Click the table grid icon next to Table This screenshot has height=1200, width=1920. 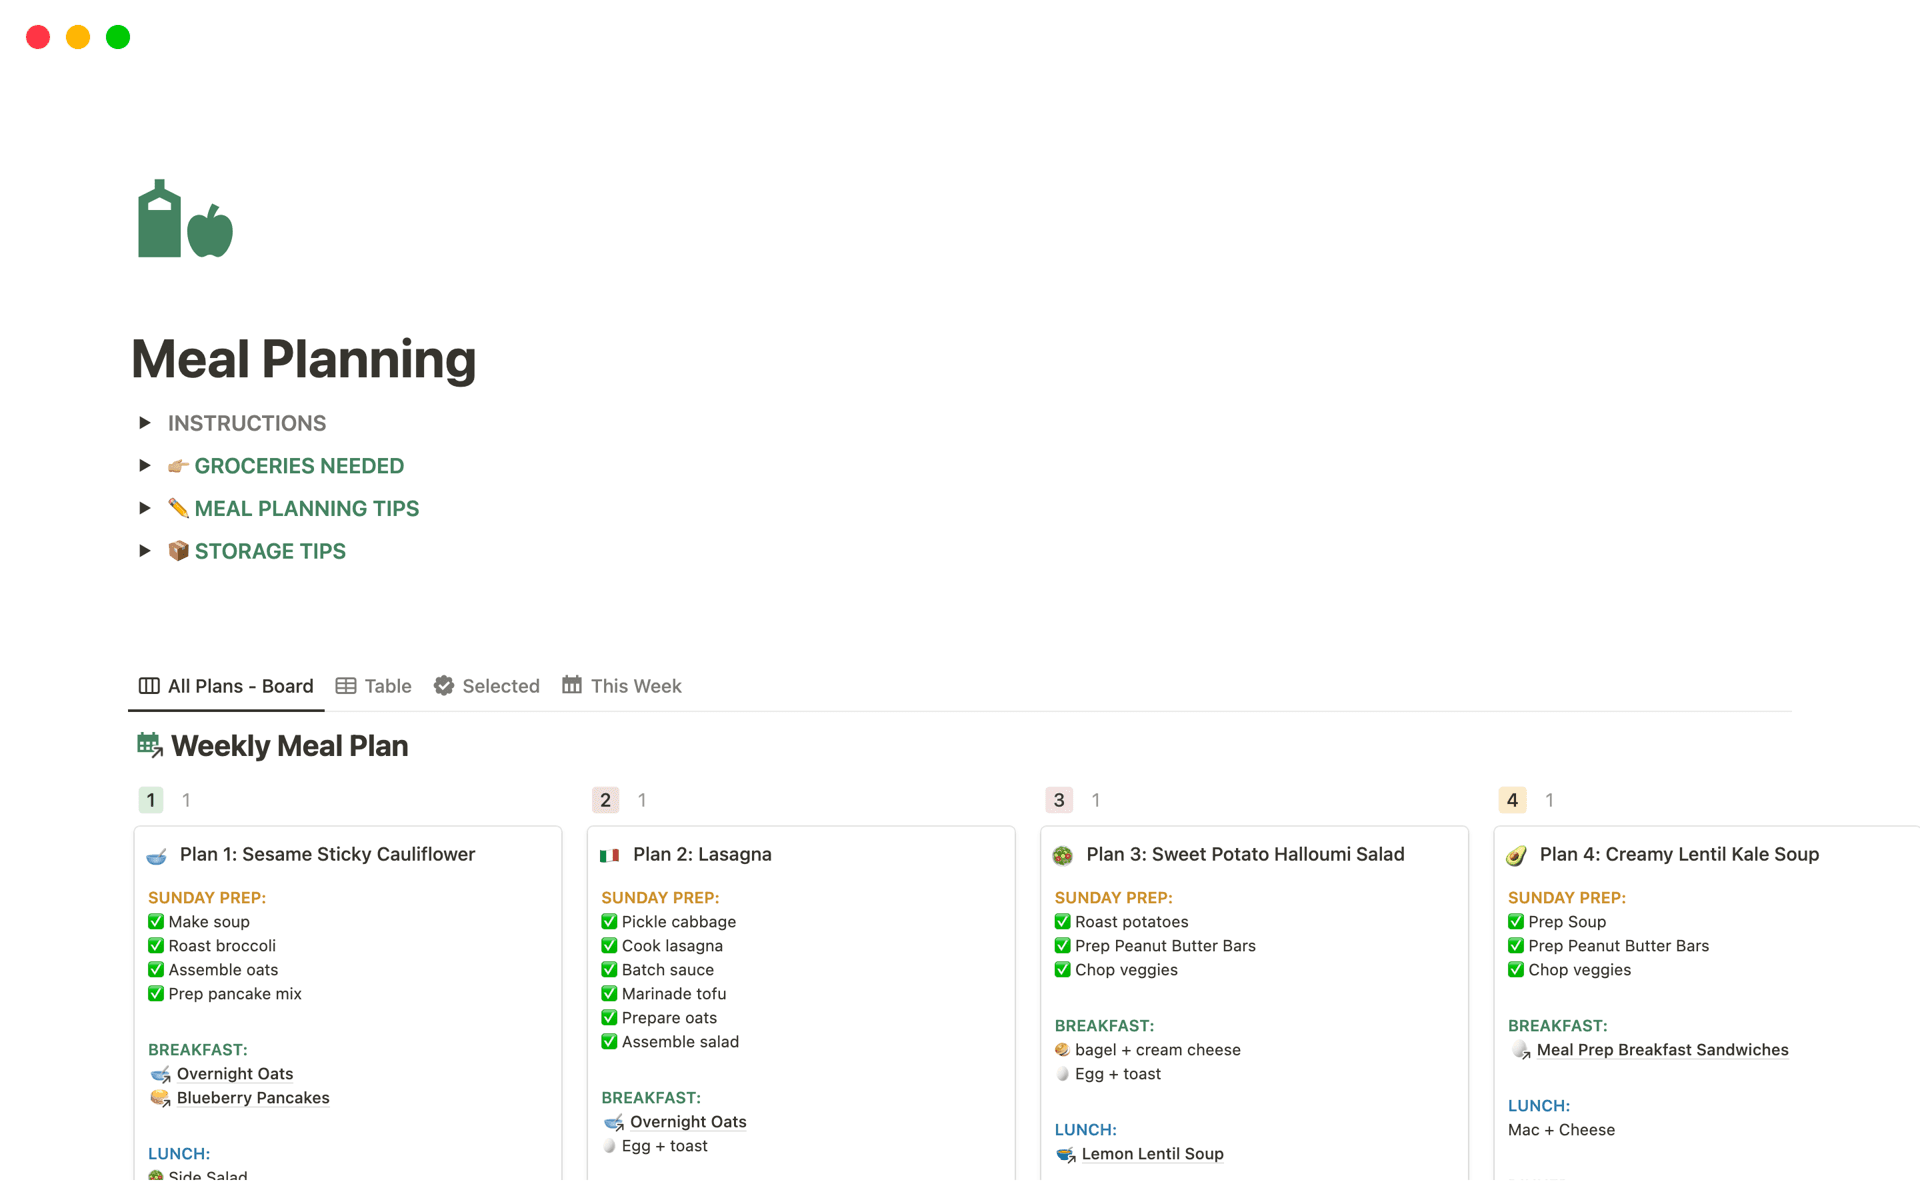point(346,686)
